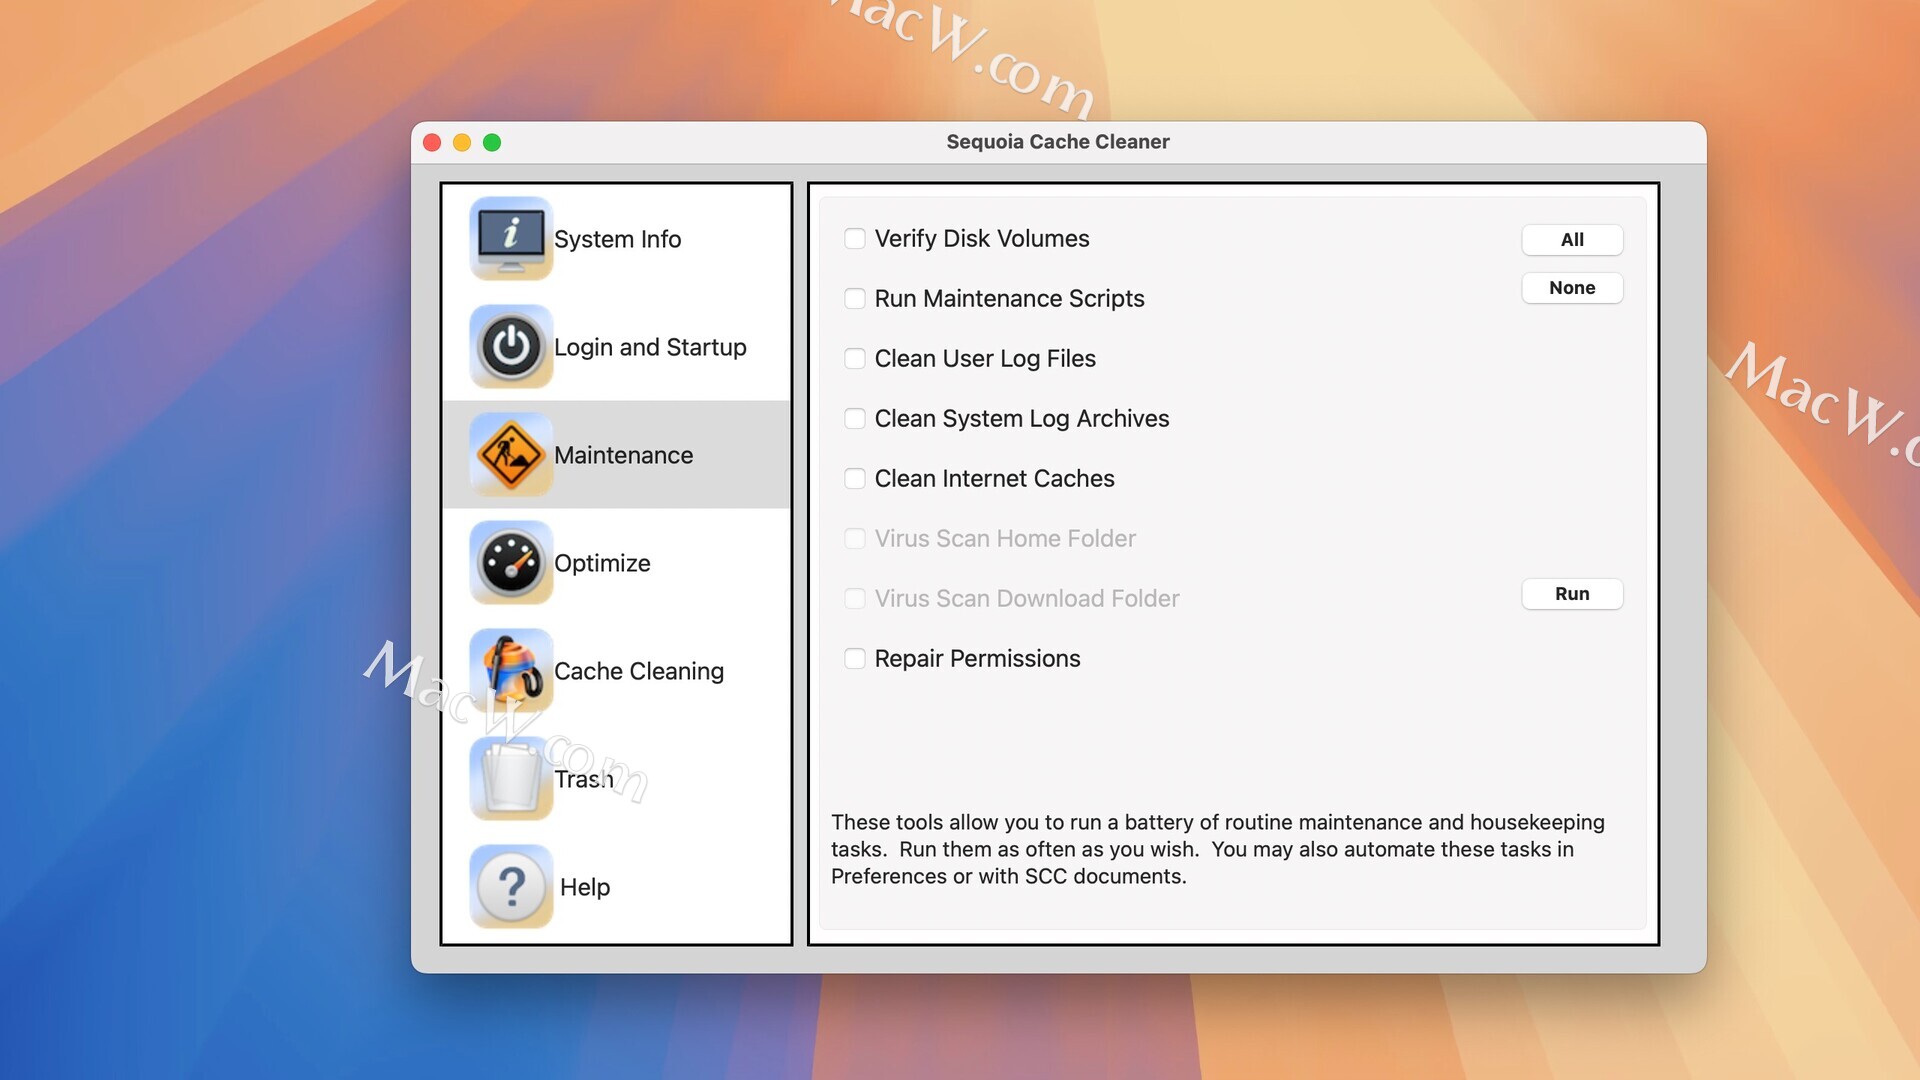1920x1080 pixels.
Task: Click the Login and Startup power icon
Action: pyautogui.click(x=511, y=346)
